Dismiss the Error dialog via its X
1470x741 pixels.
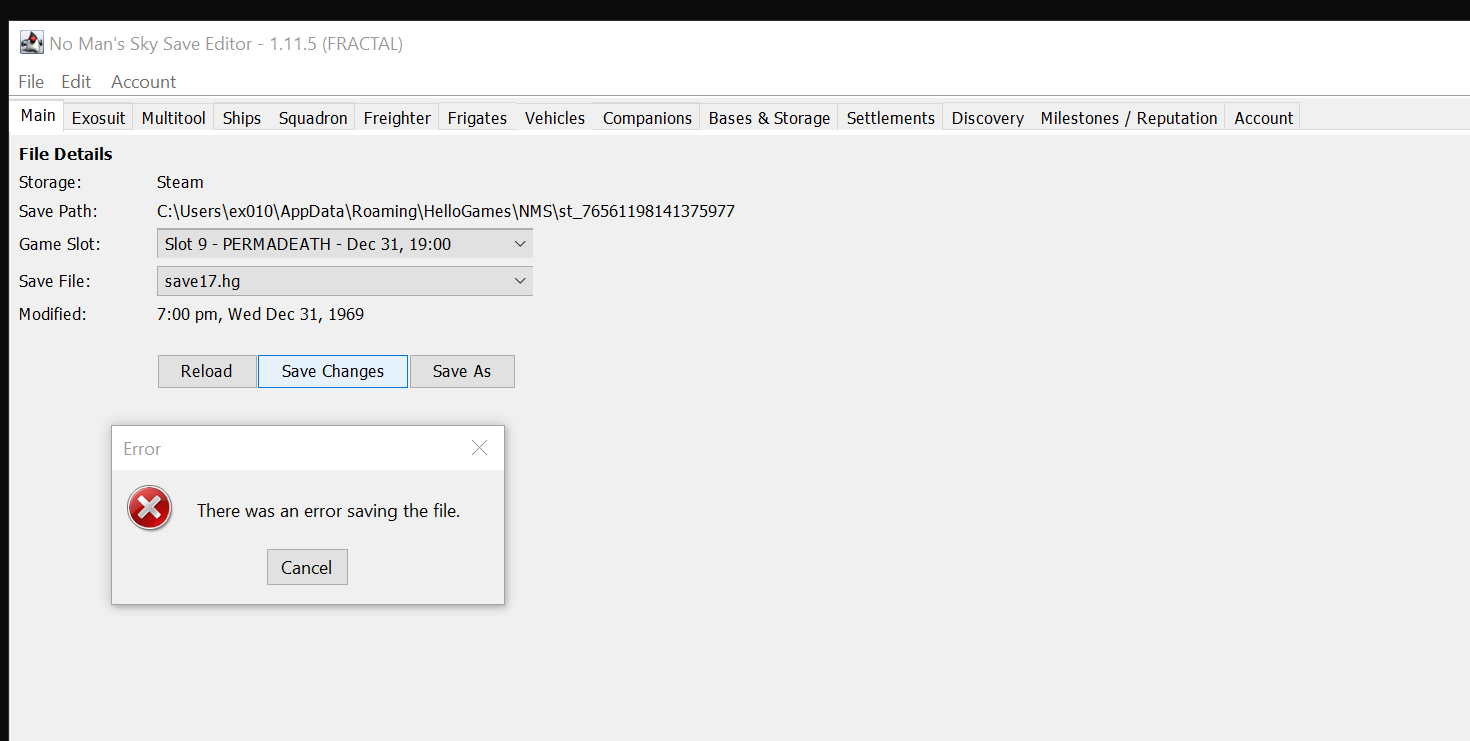click(x=479, y=448)
